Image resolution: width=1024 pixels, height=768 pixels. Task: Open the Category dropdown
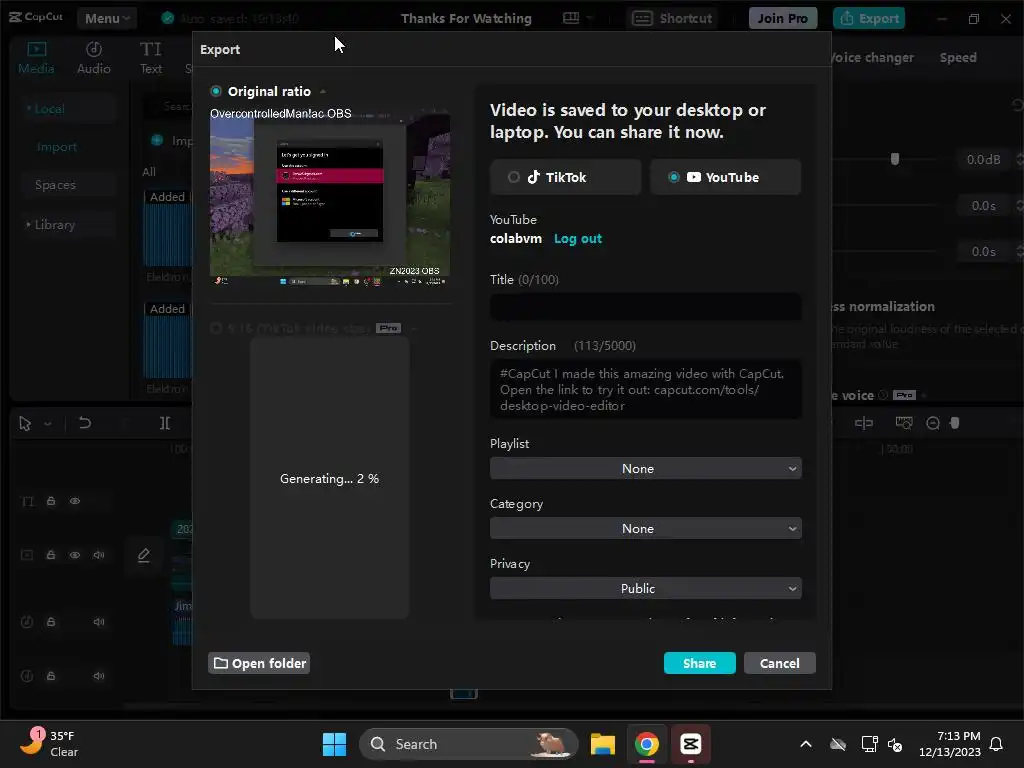pyautogui.click(x=645, y=528)
